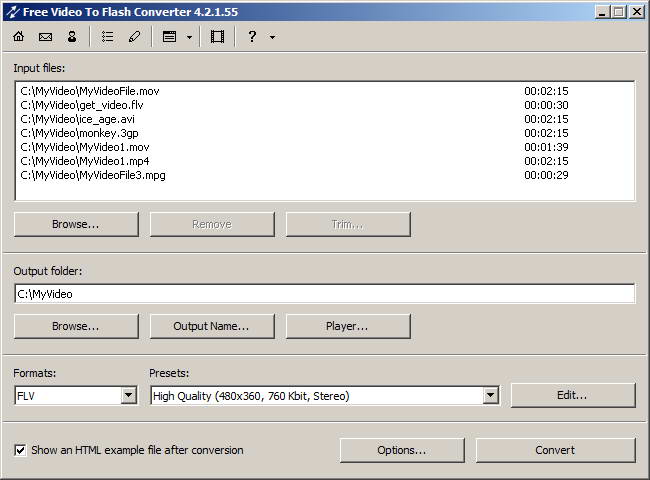Image resolution: width=650 pixels, height=480 pixels.
Task: Click Edit button next to presets
Action: (572, 395)
